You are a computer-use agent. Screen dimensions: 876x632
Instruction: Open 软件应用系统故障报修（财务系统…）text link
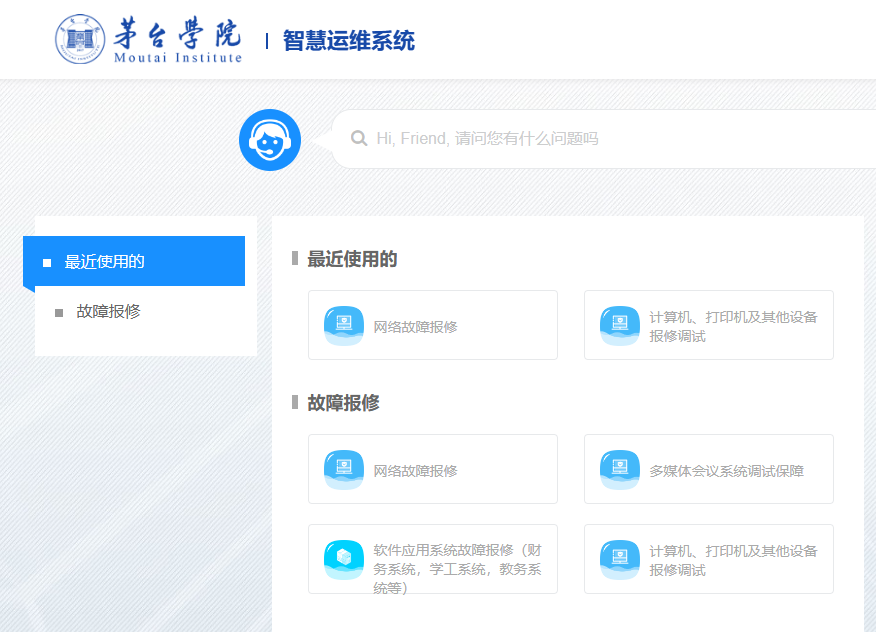click(x=458, y=569)
